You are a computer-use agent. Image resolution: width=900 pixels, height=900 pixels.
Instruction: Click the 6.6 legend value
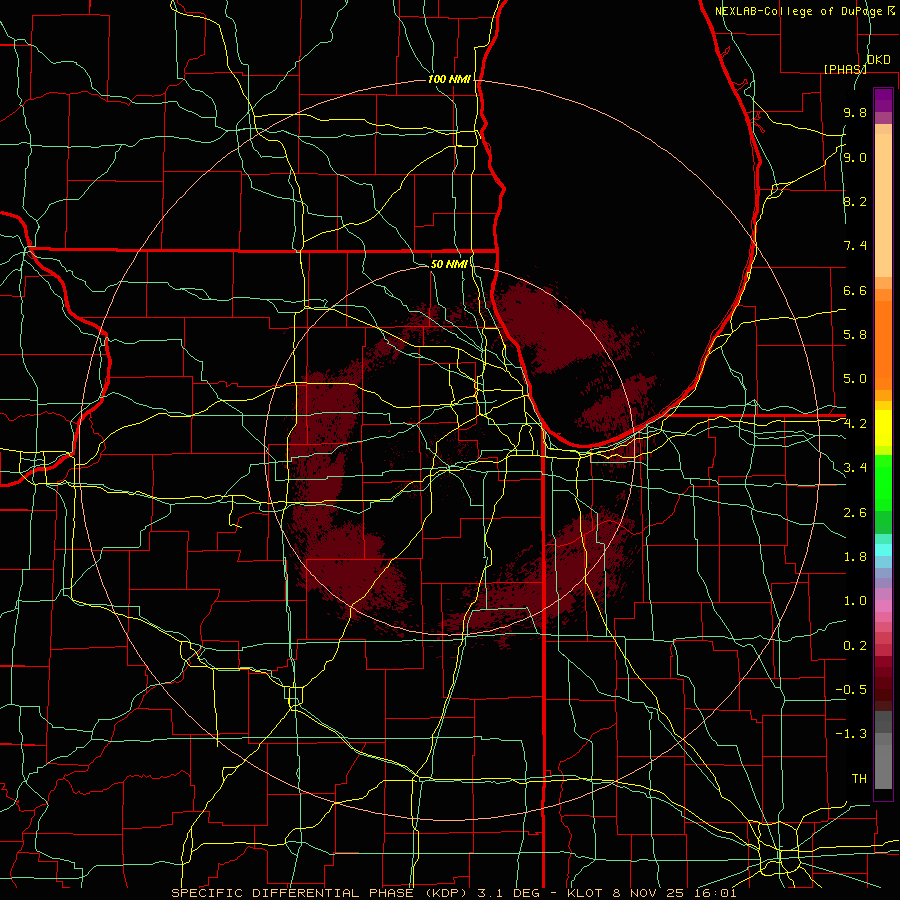(855, 290)
